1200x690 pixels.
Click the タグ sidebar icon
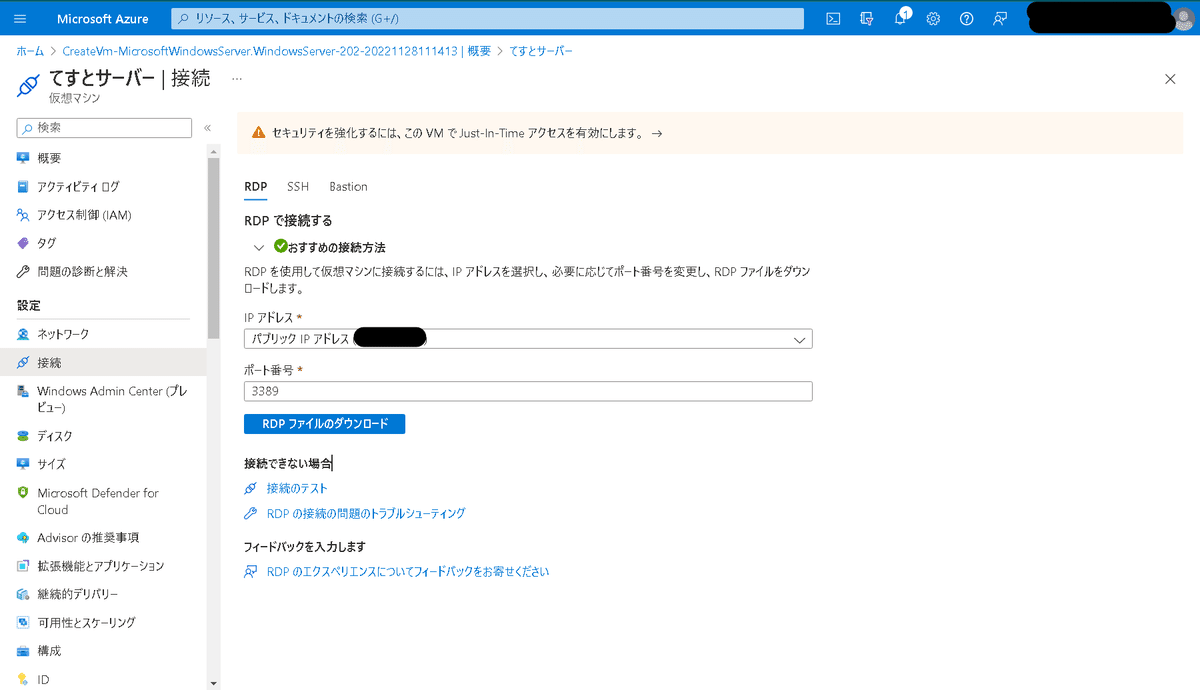click(23, 243)
